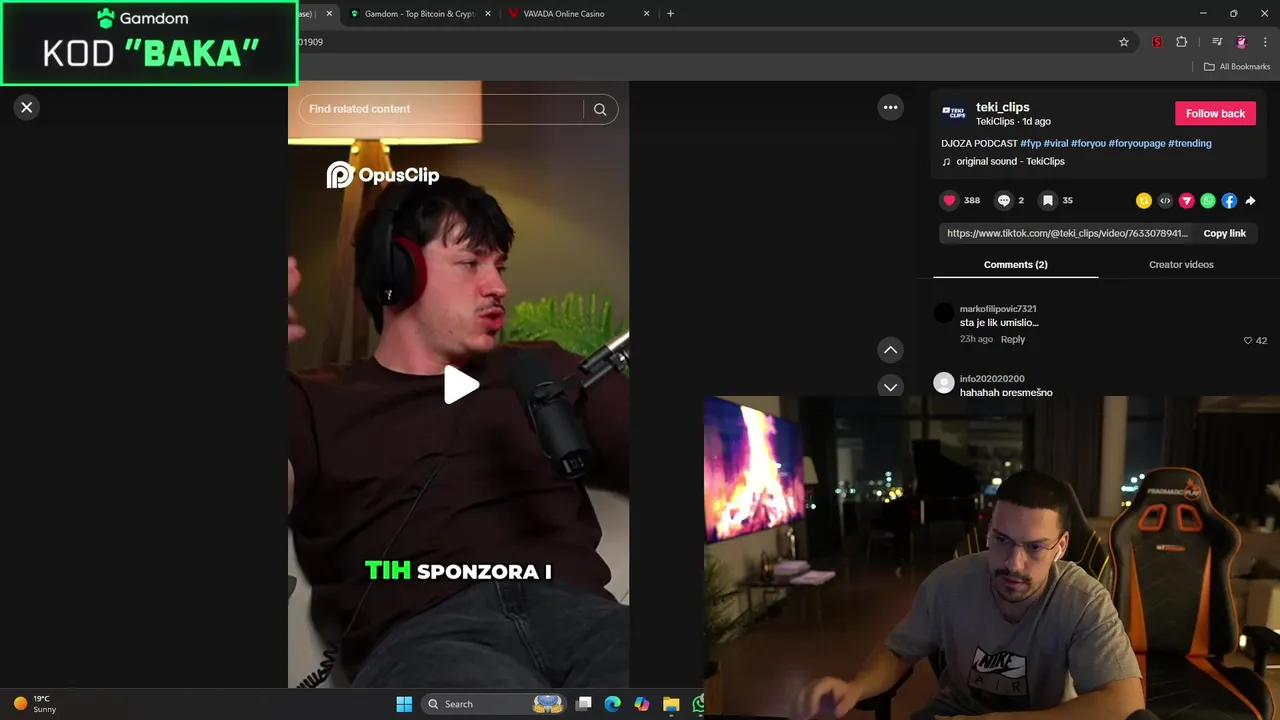Open Chrome three-dot menu

coord(1265,42)
